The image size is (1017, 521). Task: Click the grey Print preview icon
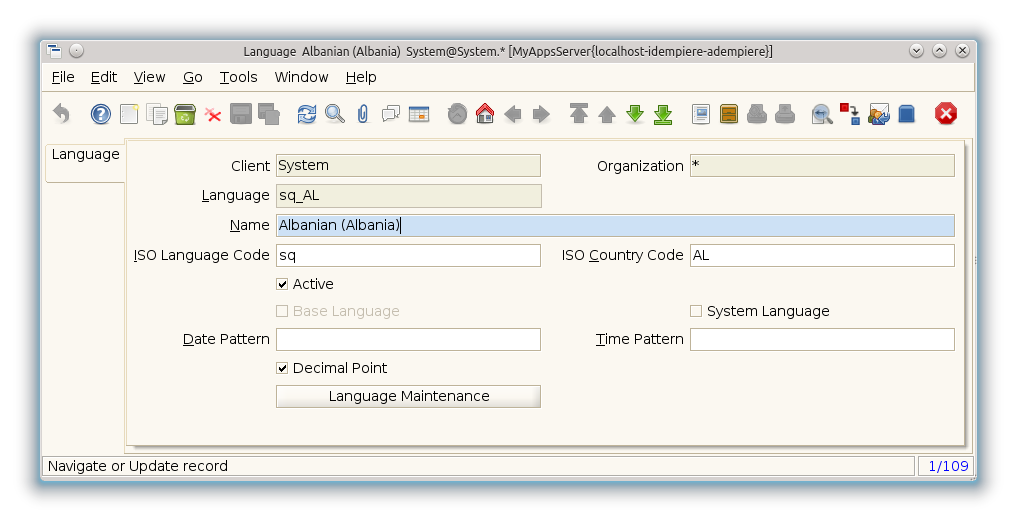click(757, 114)
